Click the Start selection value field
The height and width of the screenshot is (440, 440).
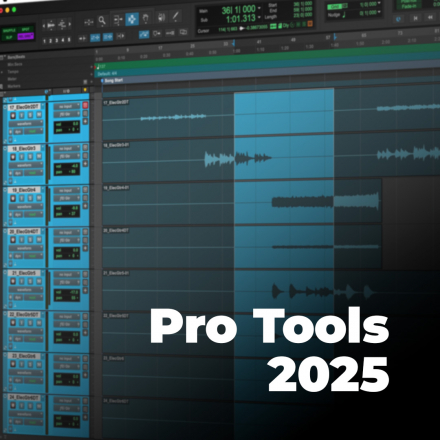click(x=302, y=4)
